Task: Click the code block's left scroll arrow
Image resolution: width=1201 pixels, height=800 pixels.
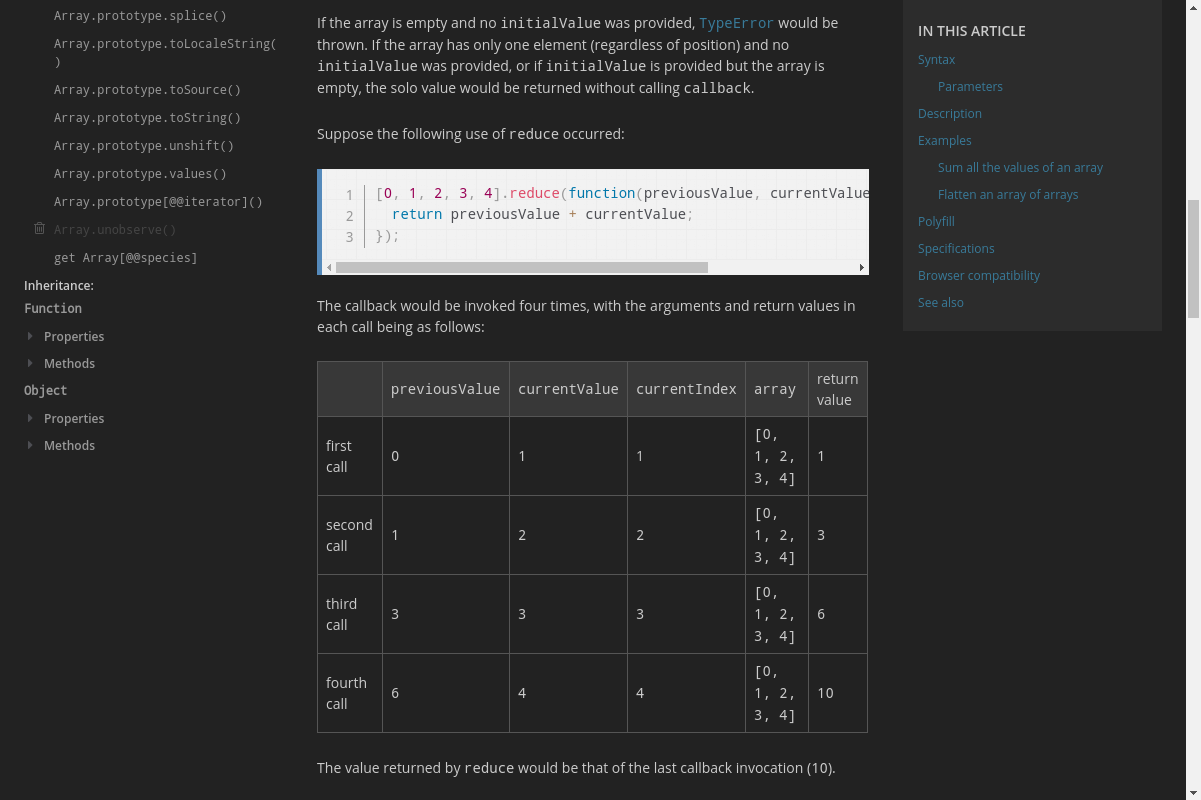Action: pyautogui.click(x=329, y=267)
